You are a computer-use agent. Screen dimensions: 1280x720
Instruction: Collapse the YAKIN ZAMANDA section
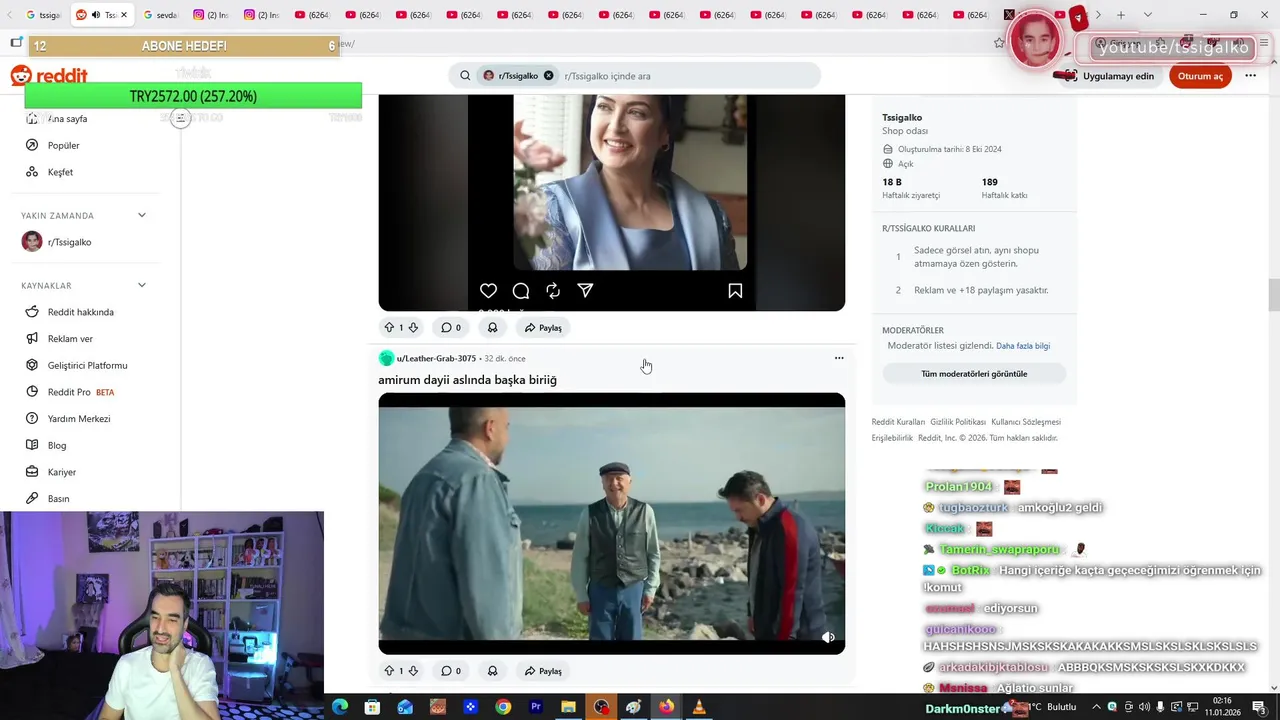141,215
